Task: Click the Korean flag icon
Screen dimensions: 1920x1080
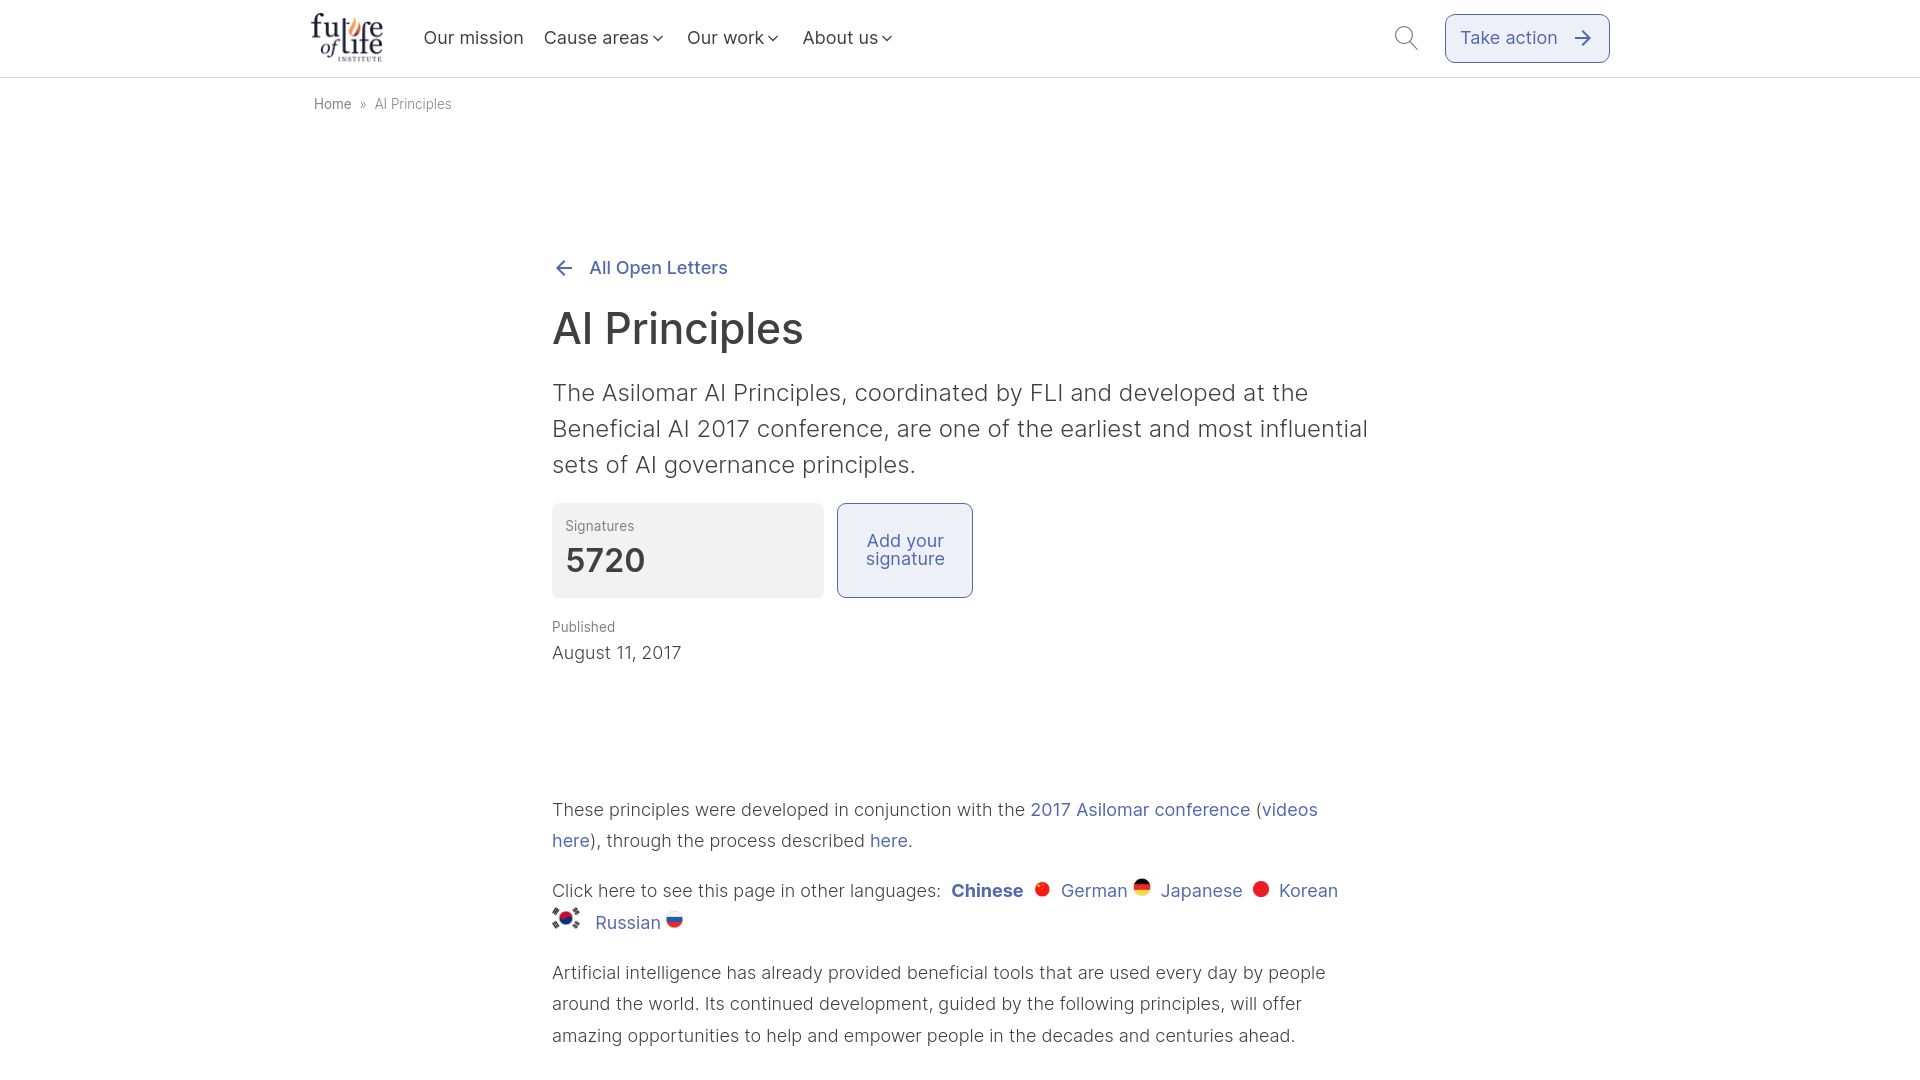Action: pyautogui.click(x=566, y=918)
